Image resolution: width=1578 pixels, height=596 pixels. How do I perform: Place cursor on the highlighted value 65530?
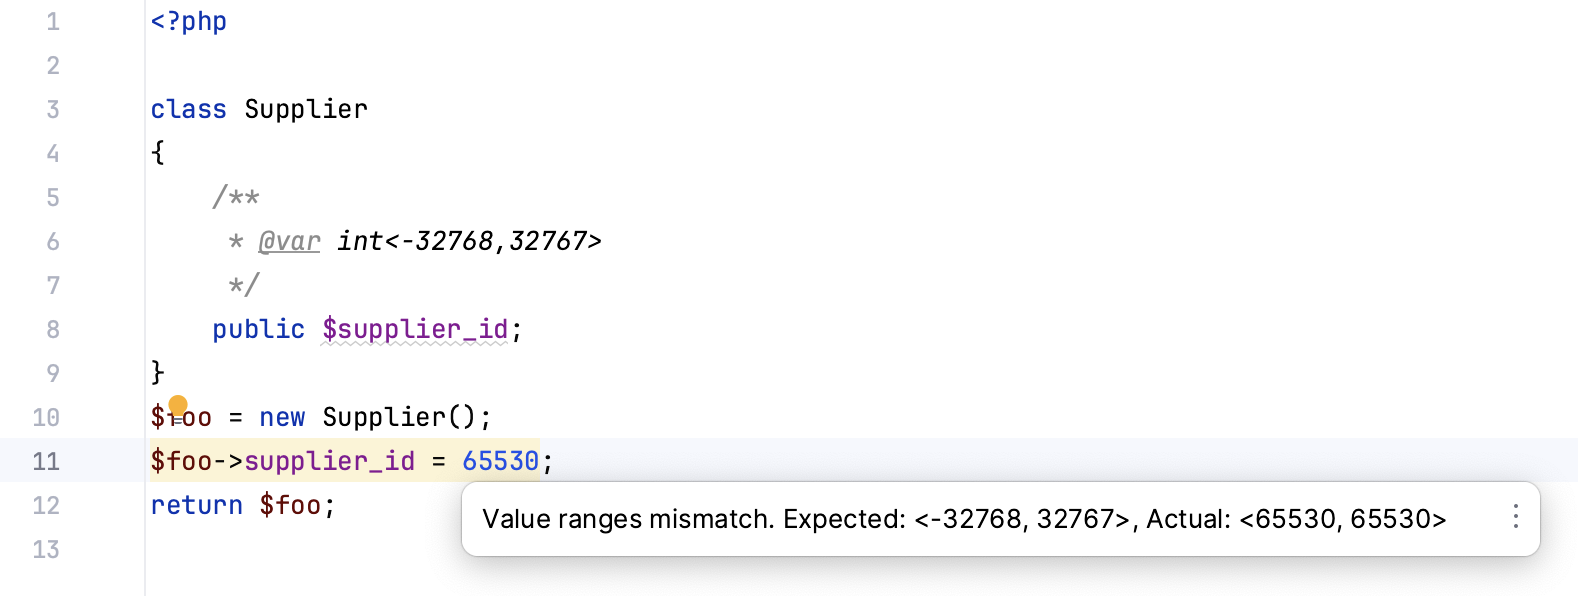500,461
